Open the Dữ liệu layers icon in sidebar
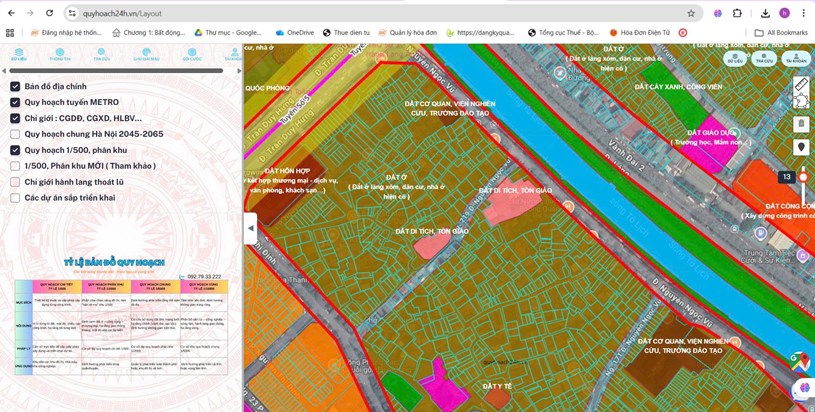The height and width of the screenshot is (412, 815). click(x=18, y=54)
